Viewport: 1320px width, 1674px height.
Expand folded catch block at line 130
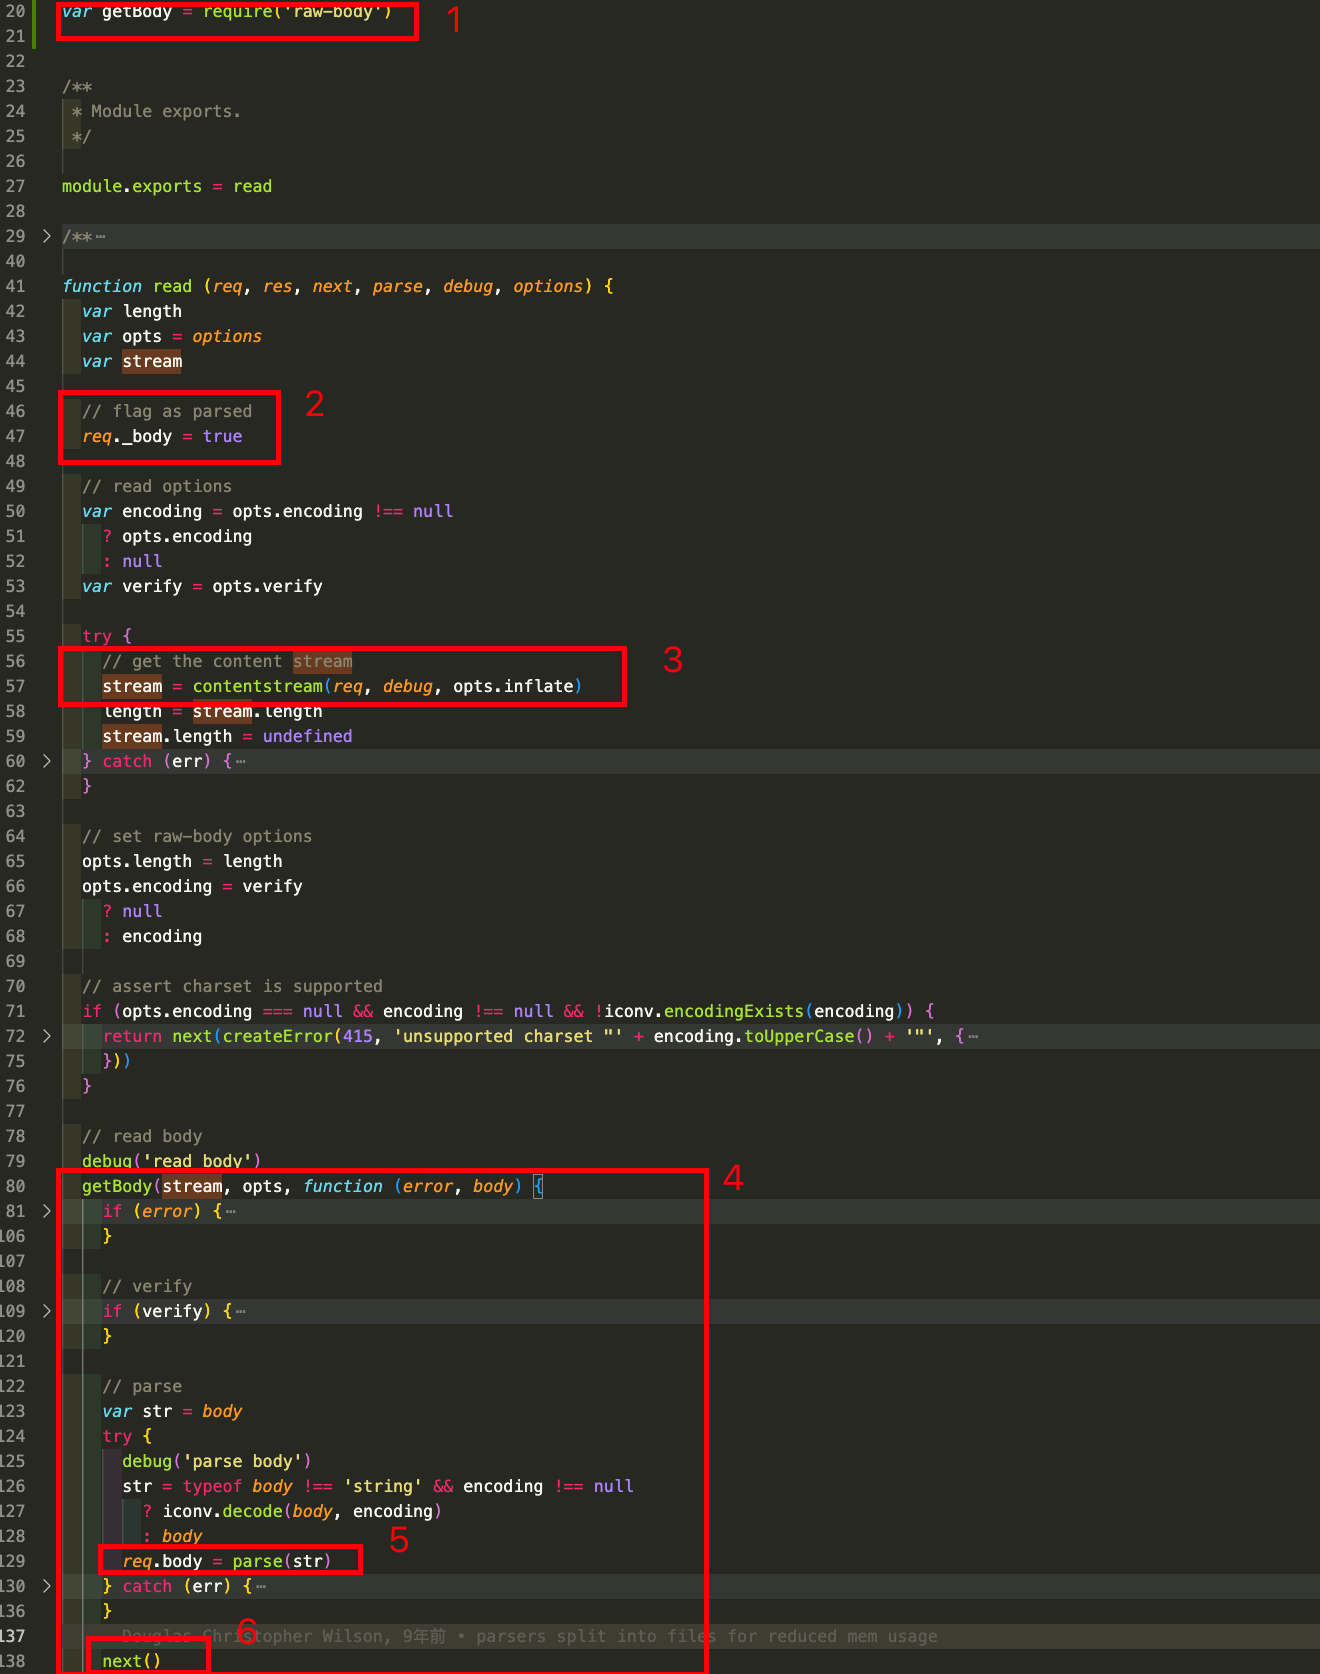[x=47, y=1586]
